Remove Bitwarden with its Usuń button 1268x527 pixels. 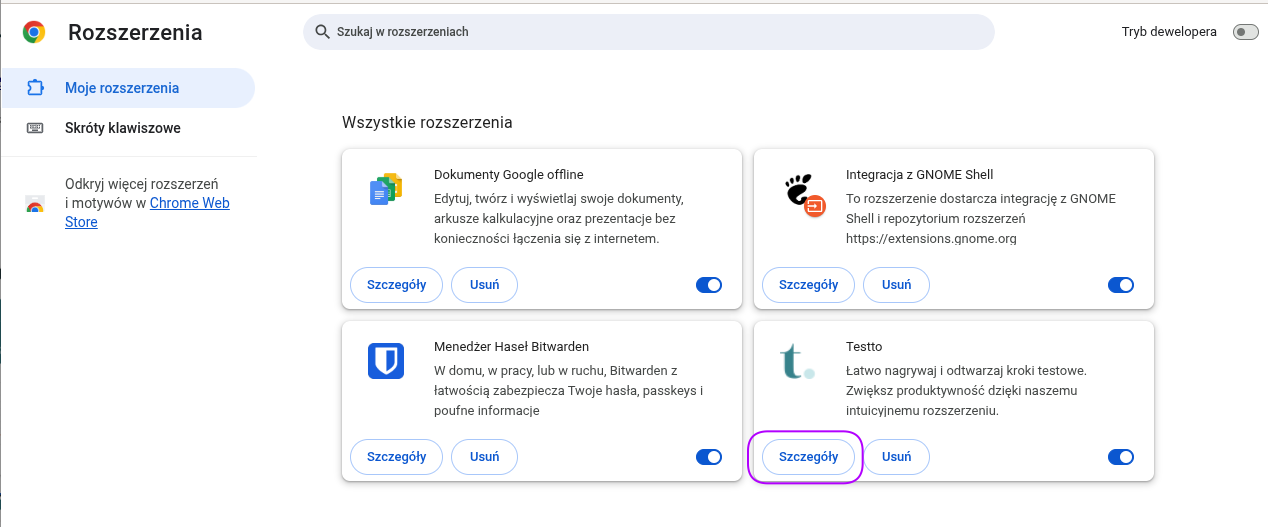pos(484,457)
